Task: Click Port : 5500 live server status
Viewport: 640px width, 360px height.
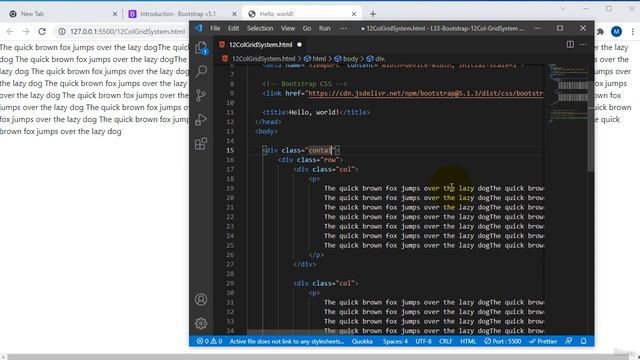Action: (503, 341)
